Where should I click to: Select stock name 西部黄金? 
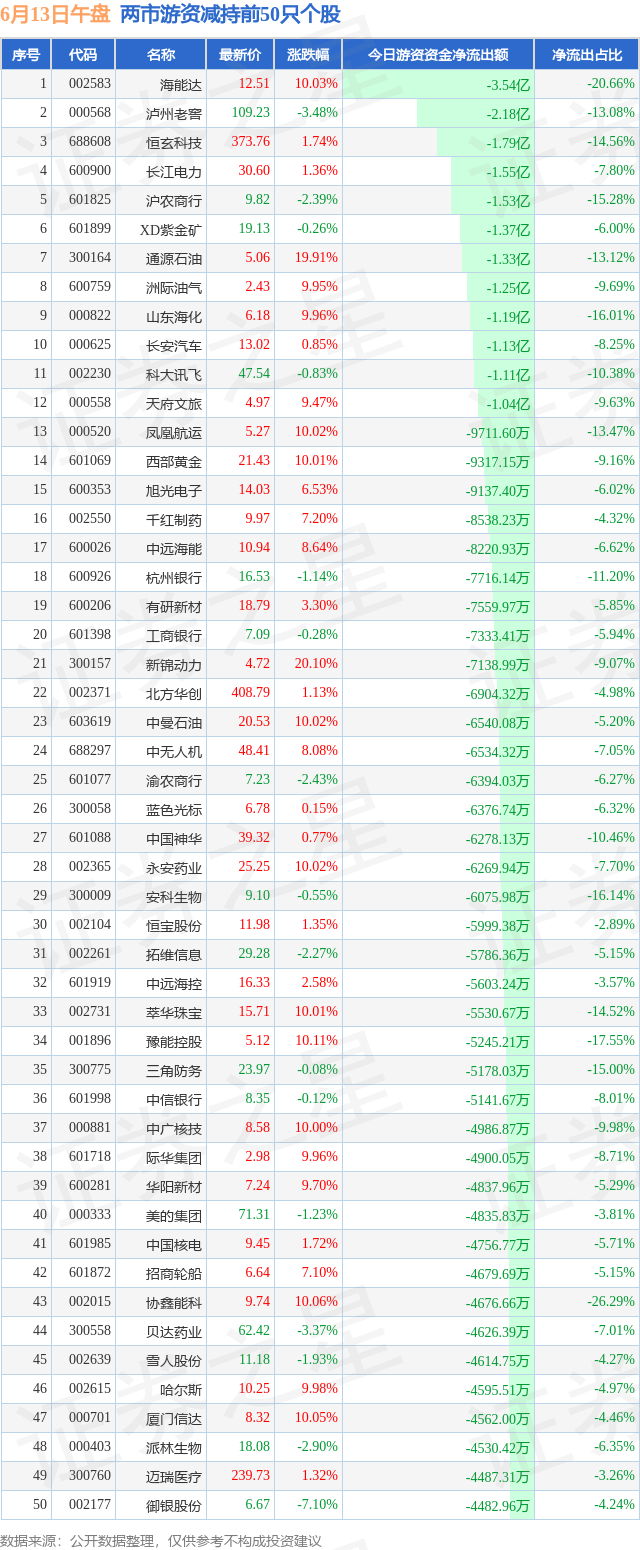tap(174, 462)
